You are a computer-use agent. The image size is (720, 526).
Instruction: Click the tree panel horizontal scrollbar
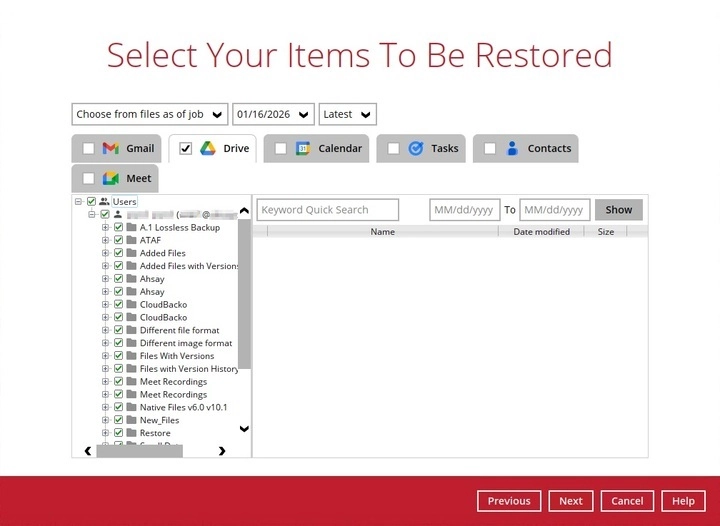pyautogui.click(x=140, y=451)
